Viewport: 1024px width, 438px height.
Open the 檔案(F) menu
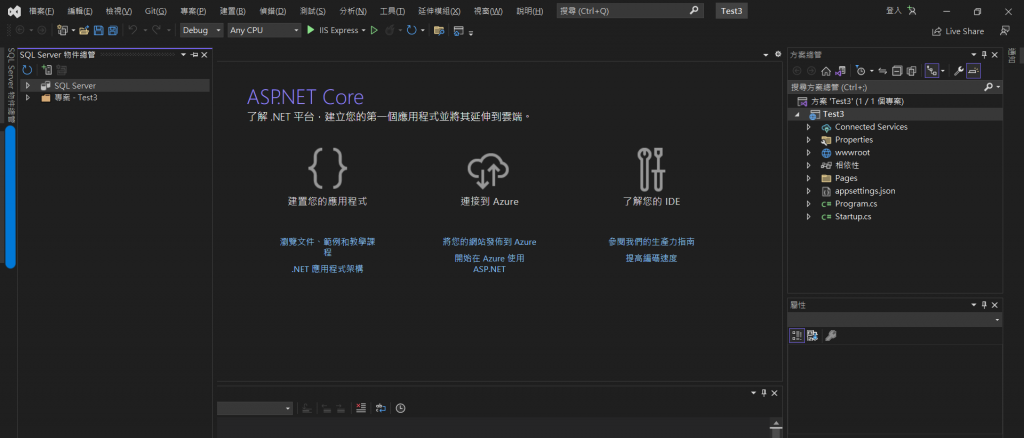(x=41, y=11)
